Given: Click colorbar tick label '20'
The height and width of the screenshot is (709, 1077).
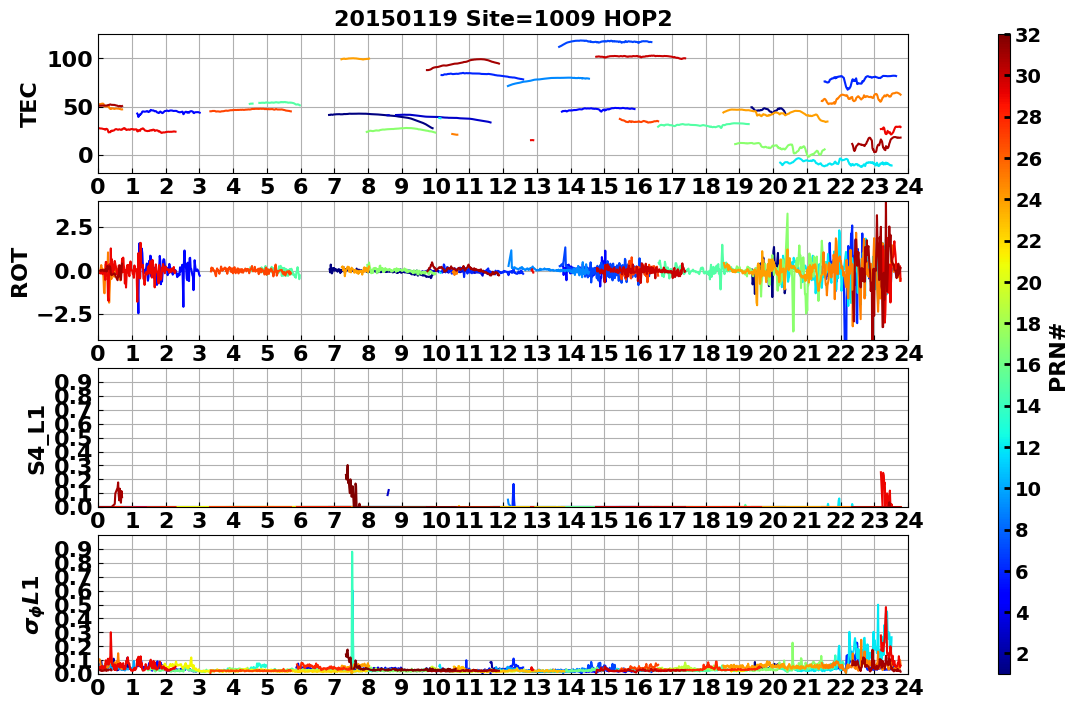Looking at the screenshot, I should pyautogui.click(x=1028, y=282).
